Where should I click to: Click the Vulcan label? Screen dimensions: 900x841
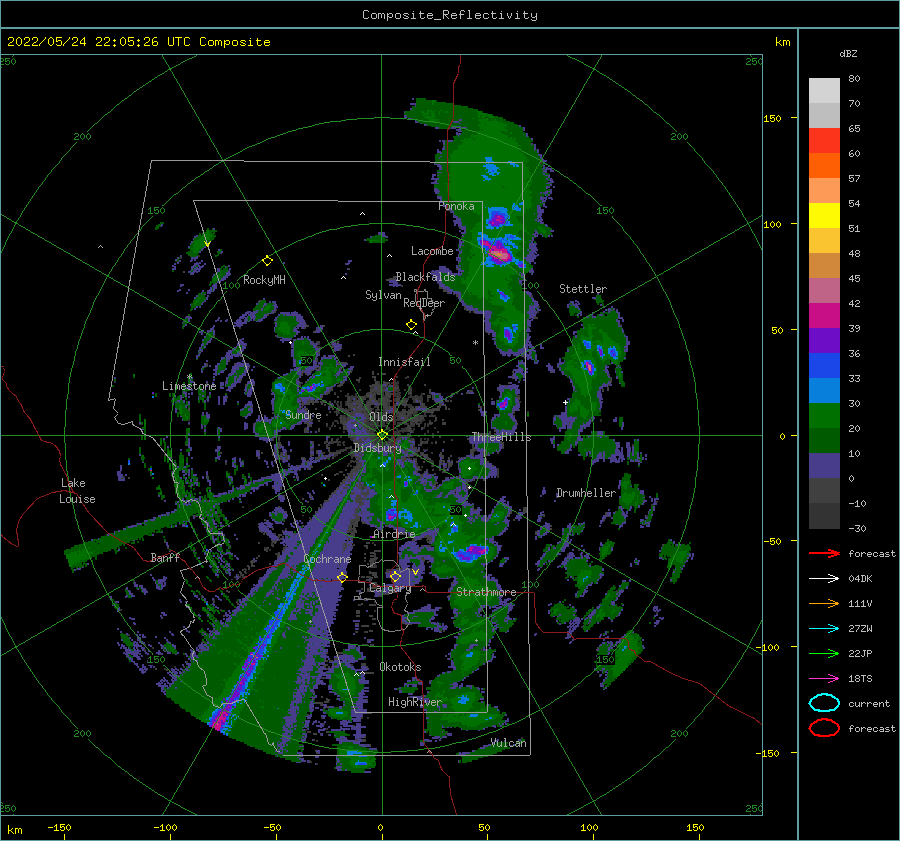508,743
